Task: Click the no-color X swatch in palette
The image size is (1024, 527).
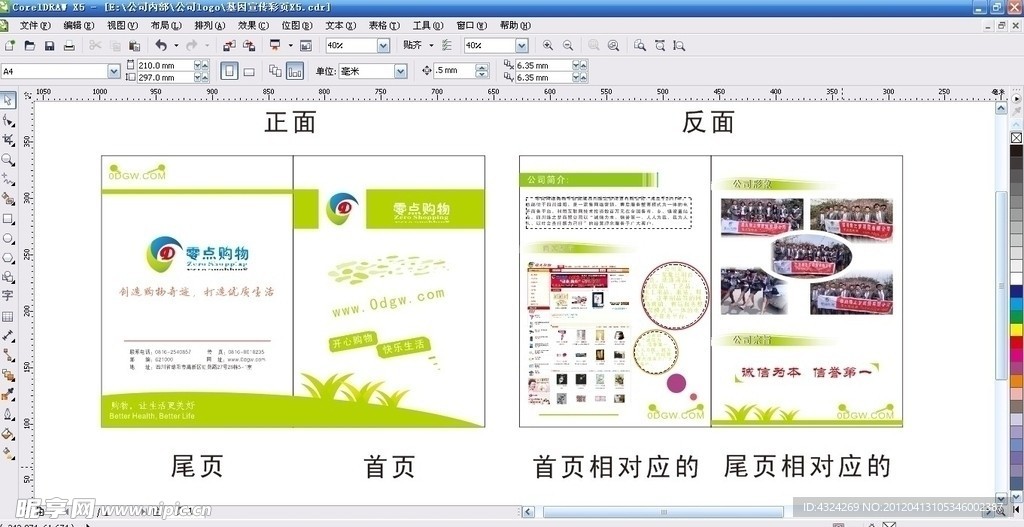Action: [x=1016, y=138]
